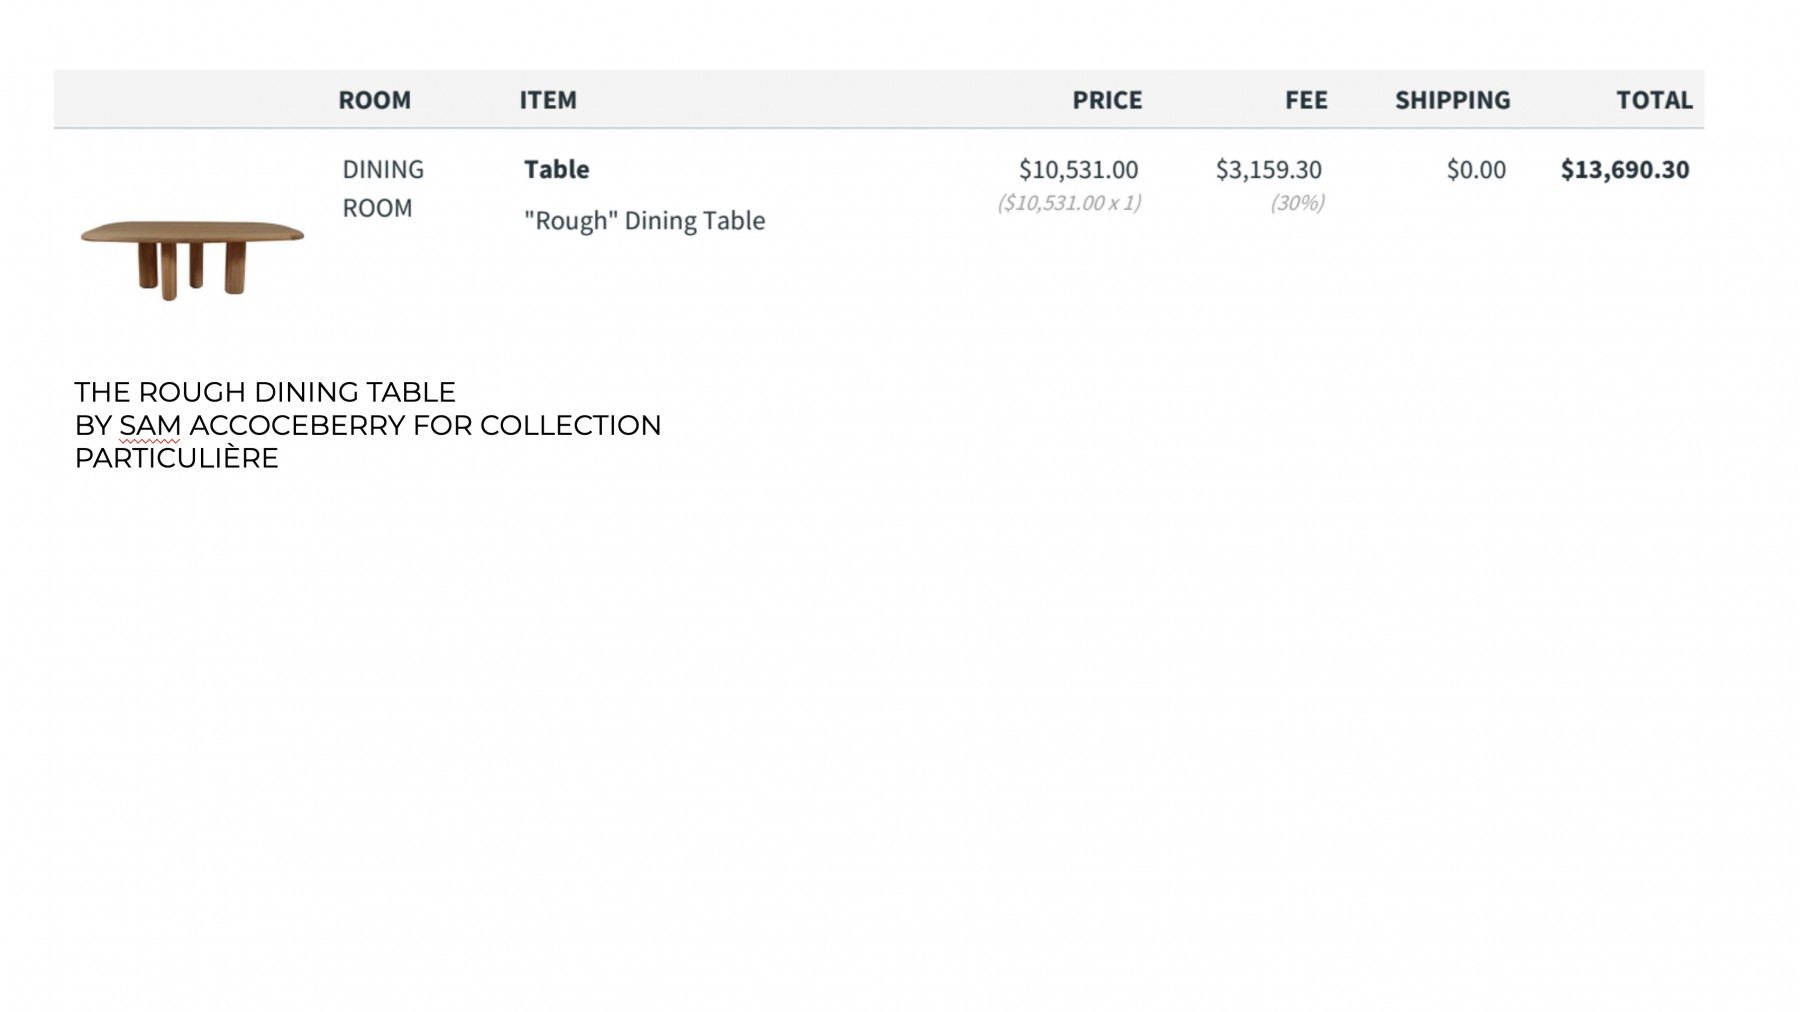Image resolution: width=1800 pixels, height=1012 pixels.
Task: Click the (30%) fee percentage note
Action: 1297,203
